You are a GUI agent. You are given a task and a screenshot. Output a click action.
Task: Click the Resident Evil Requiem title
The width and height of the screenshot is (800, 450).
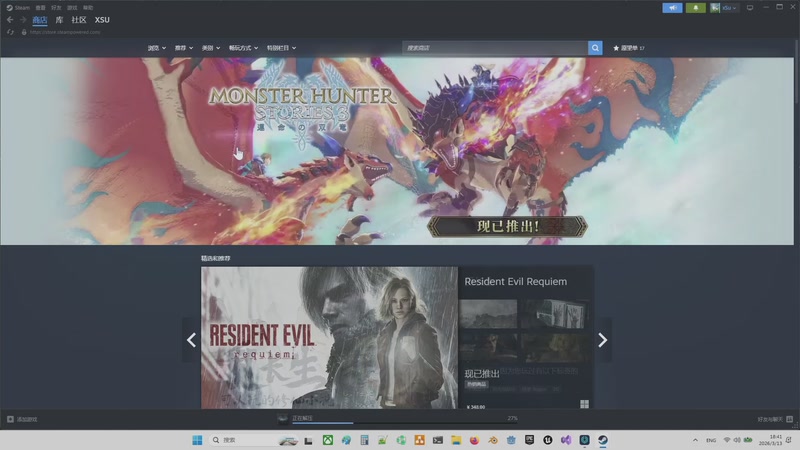(x=515, y=282)
